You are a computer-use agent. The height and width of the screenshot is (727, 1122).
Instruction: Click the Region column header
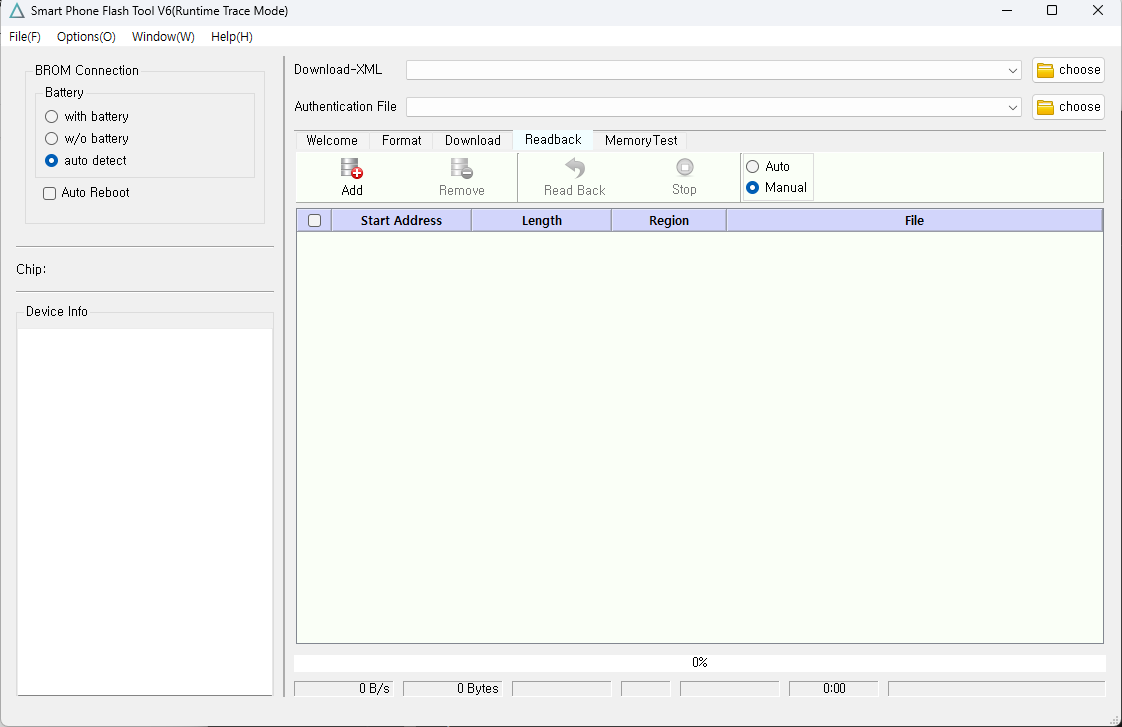(669, 220)
